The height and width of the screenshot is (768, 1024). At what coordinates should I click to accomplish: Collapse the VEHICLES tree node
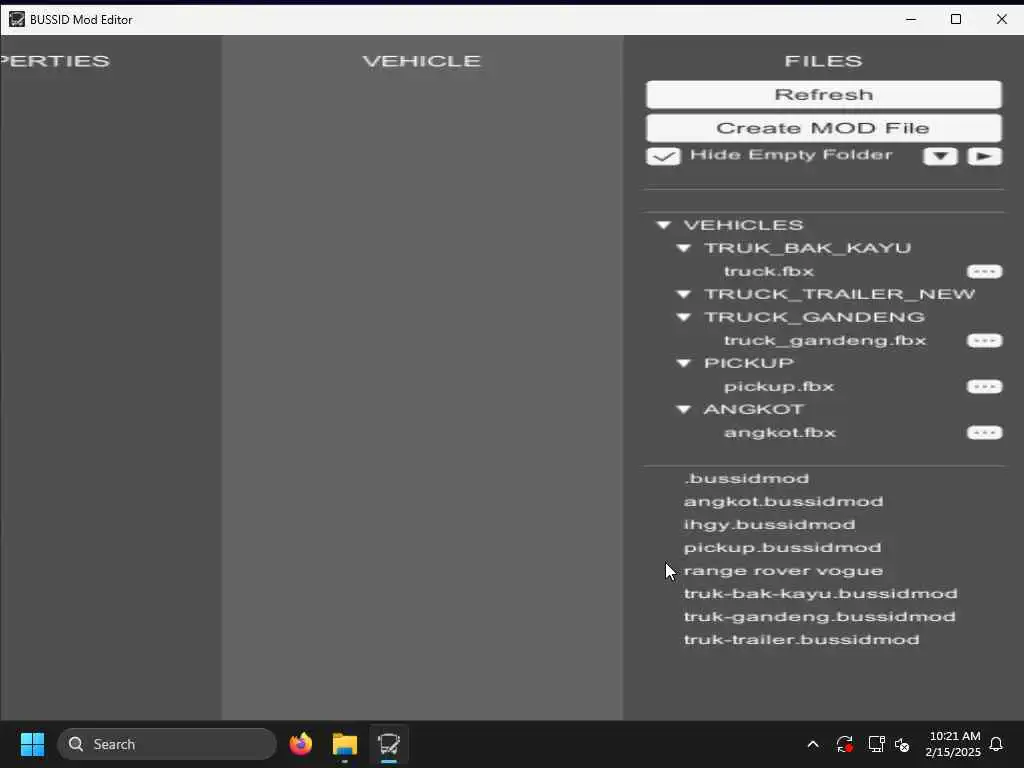click(664, 225)
